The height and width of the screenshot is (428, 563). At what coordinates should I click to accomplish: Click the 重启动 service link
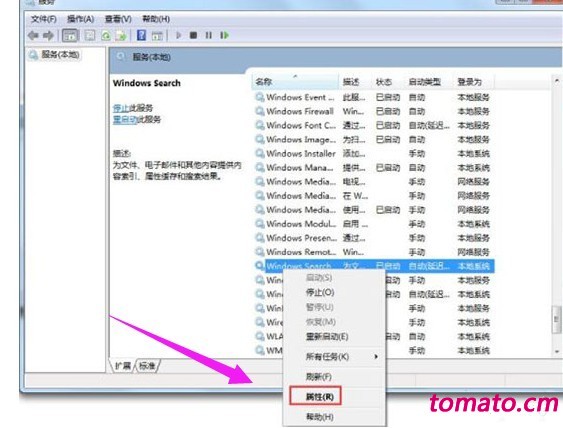click(125, 119)
